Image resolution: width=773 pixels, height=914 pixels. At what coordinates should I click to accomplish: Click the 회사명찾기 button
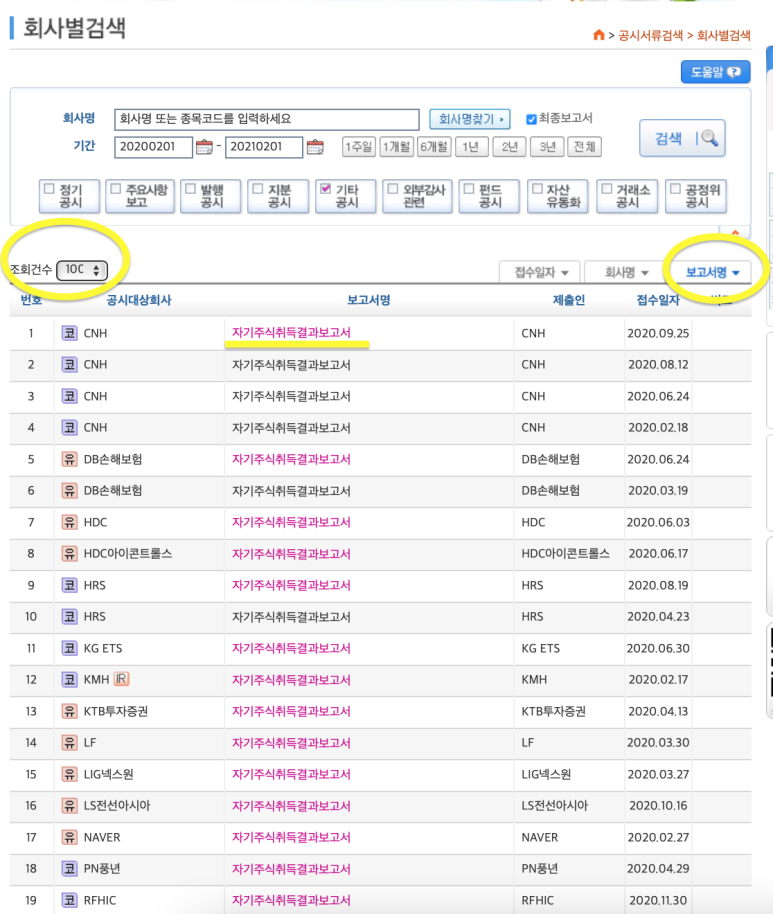pyautogui.click(x=470, y=119)
